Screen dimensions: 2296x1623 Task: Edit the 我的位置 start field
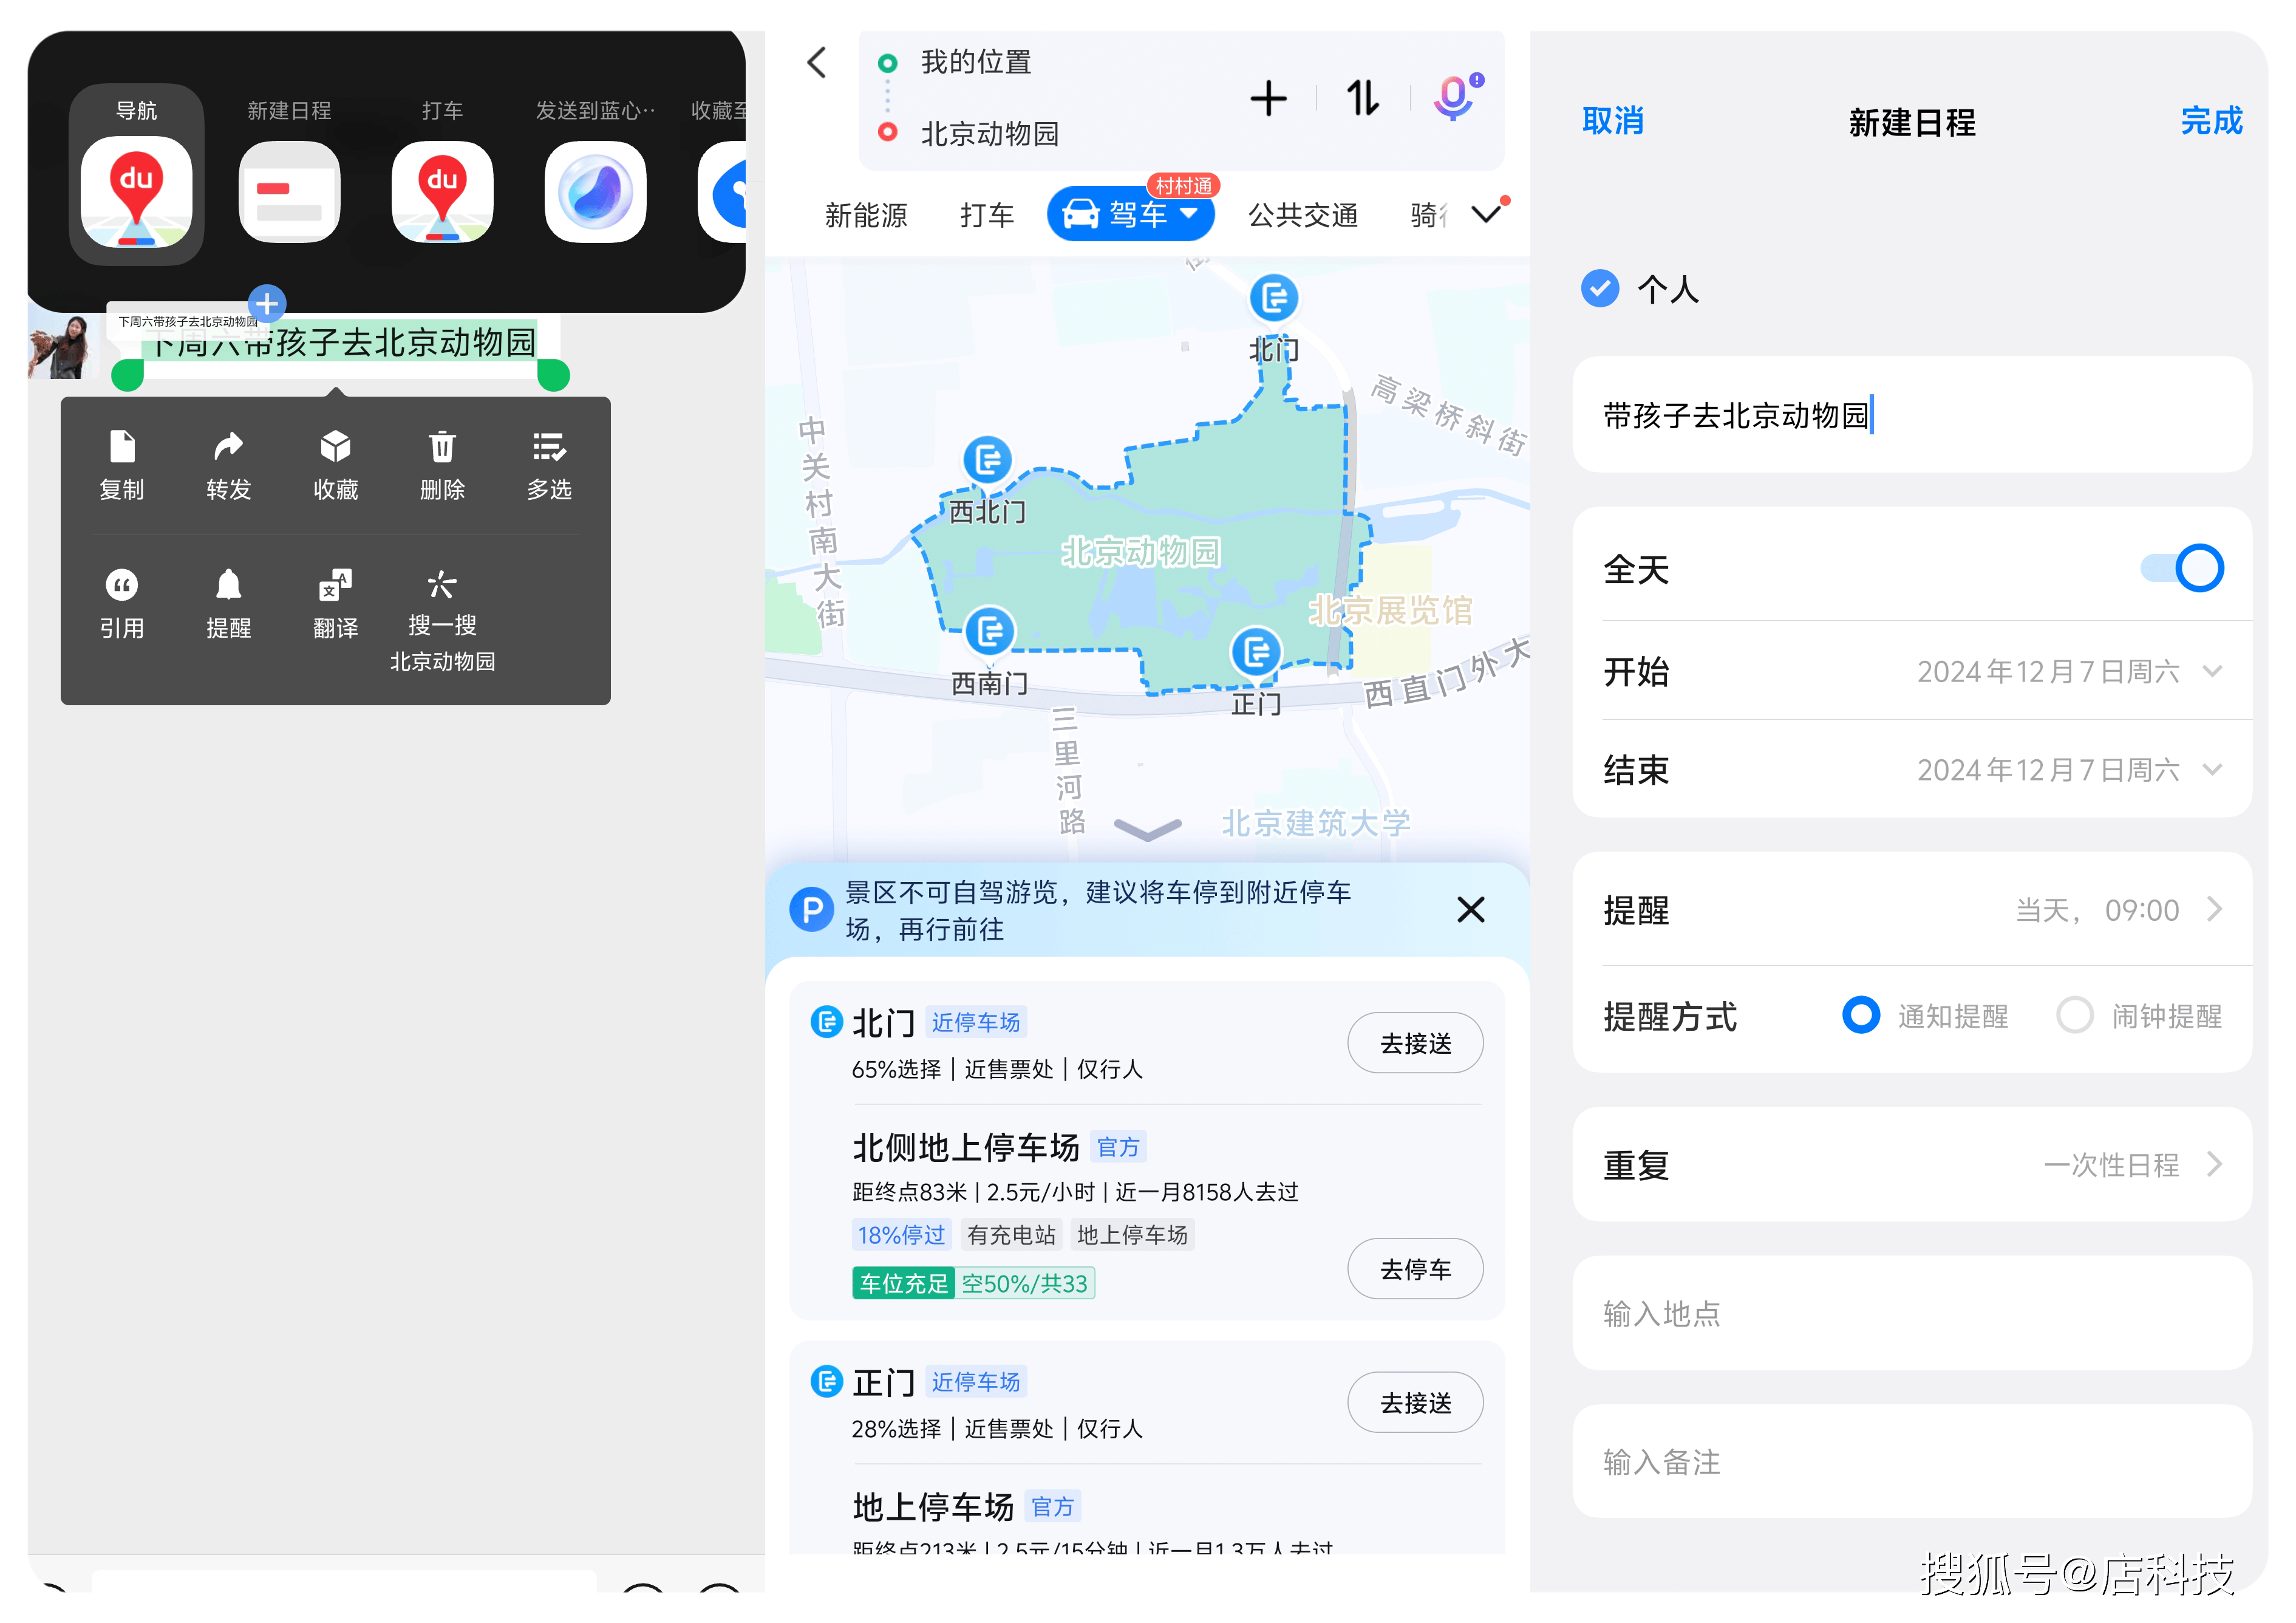975,62
